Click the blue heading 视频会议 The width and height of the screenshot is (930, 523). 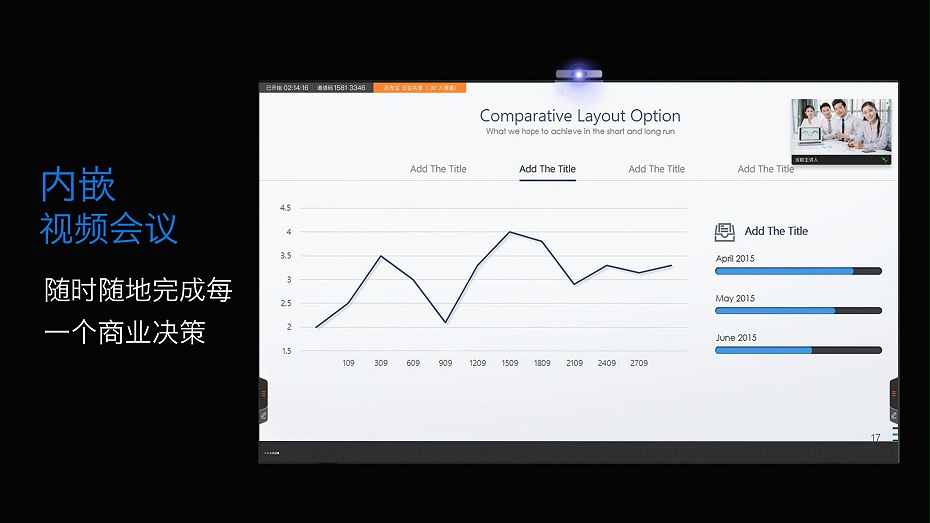(109, 228)
